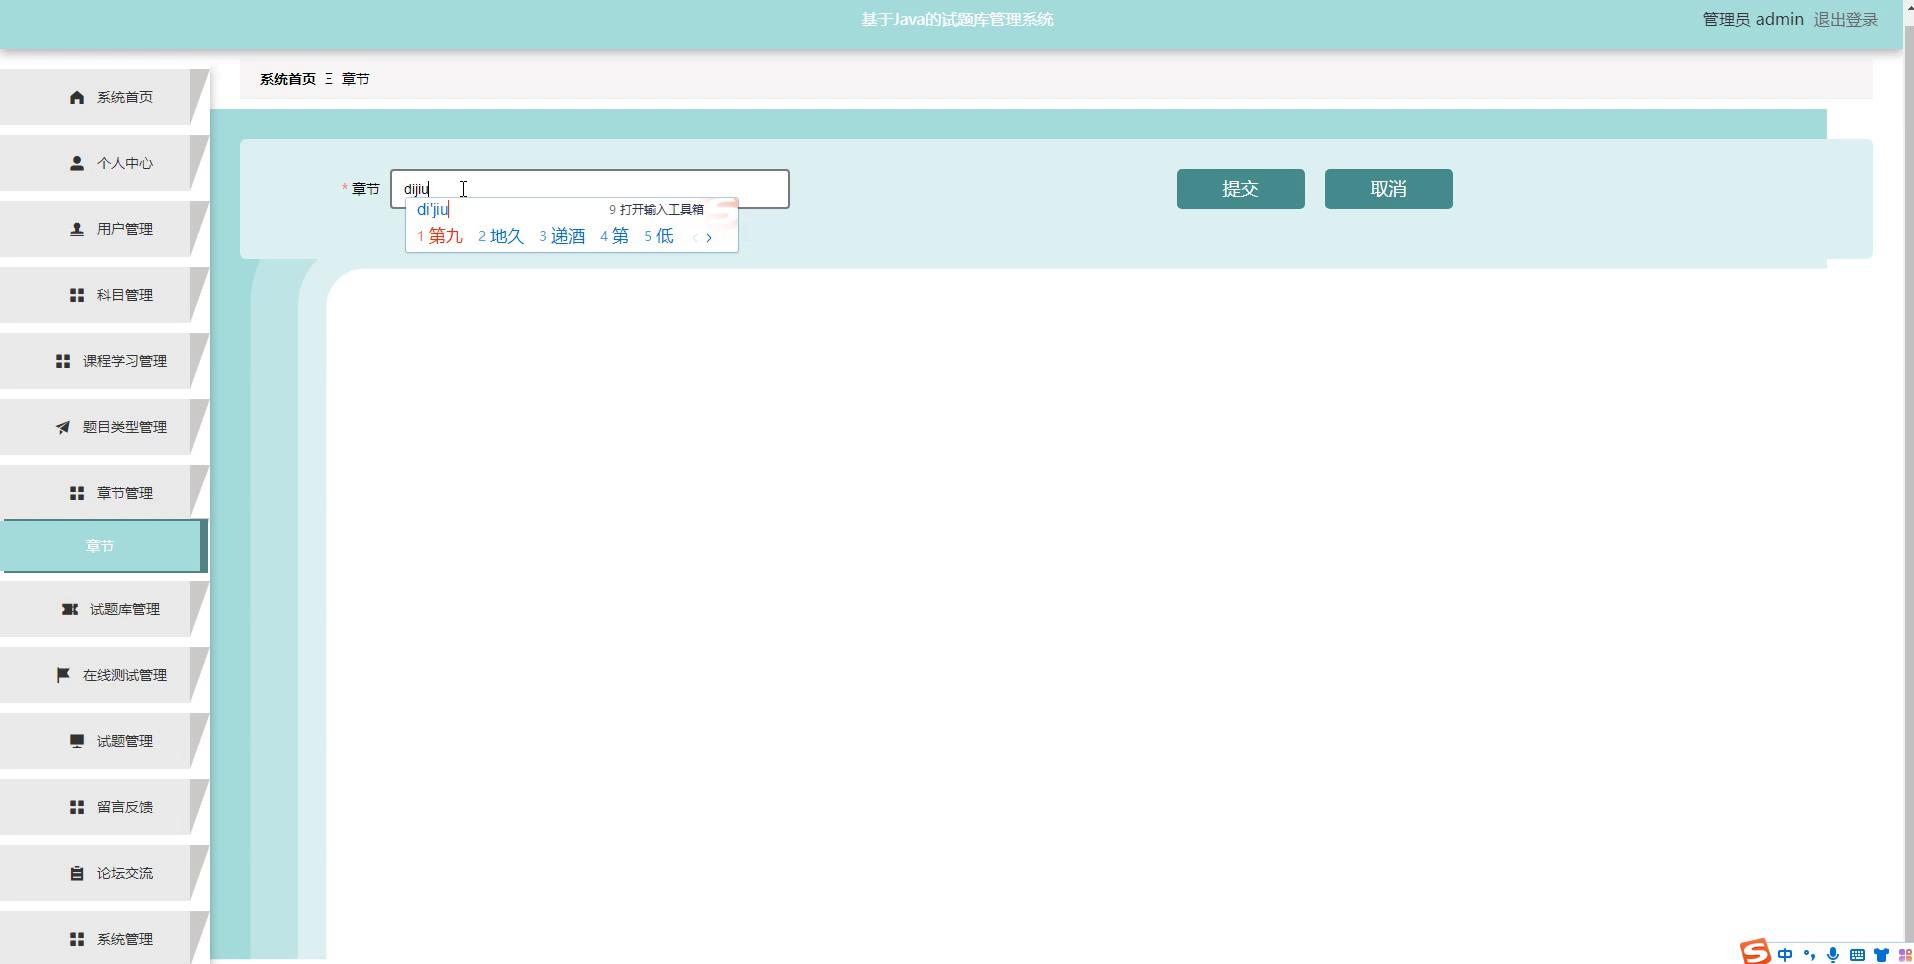Image resolution: width=1914 pixels, height=964 pixels.
Task: Show next page of IME candidates
Action: 709,237
